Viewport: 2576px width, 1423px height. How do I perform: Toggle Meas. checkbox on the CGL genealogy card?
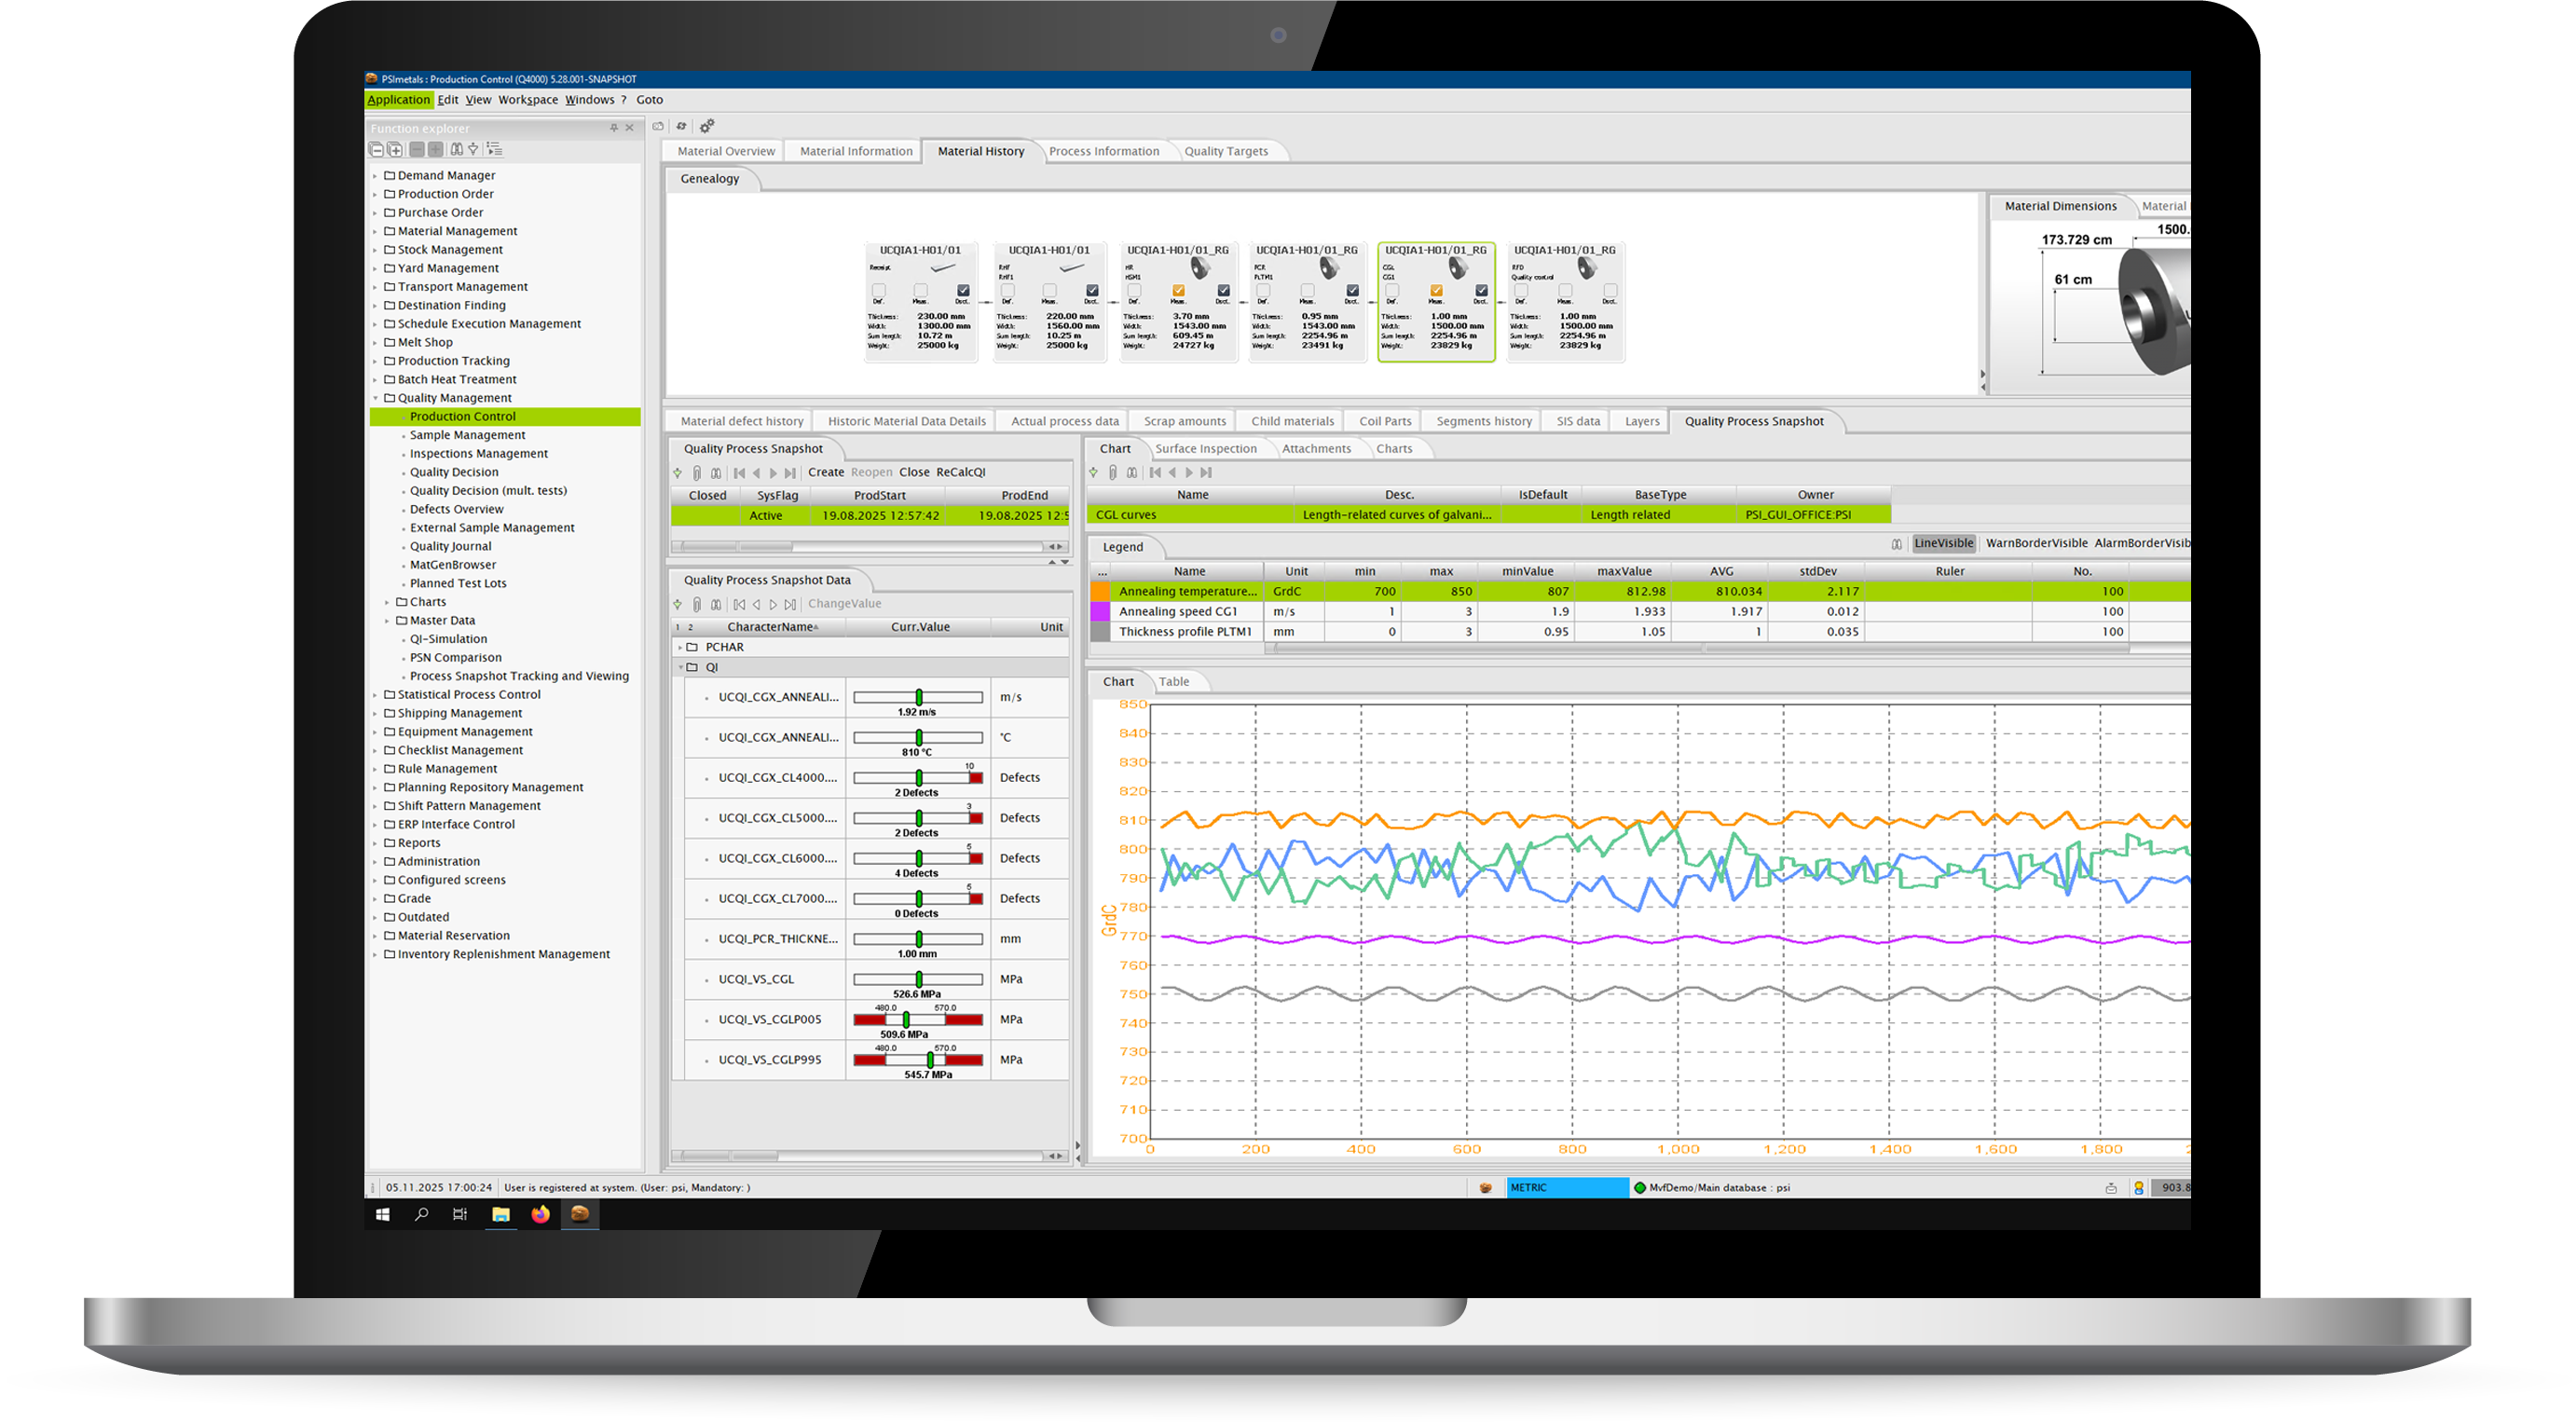[x=1436, y=291]
